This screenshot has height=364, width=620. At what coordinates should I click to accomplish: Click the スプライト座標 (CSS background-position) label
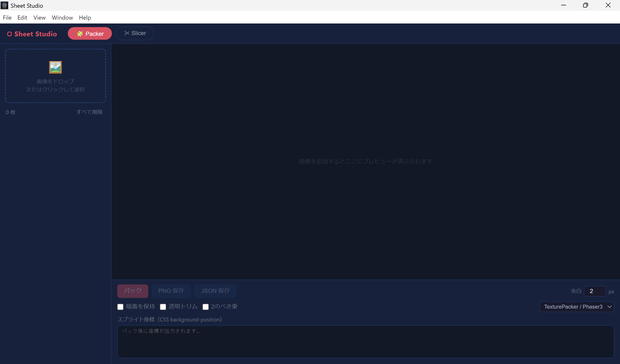[x=170, y=319]
